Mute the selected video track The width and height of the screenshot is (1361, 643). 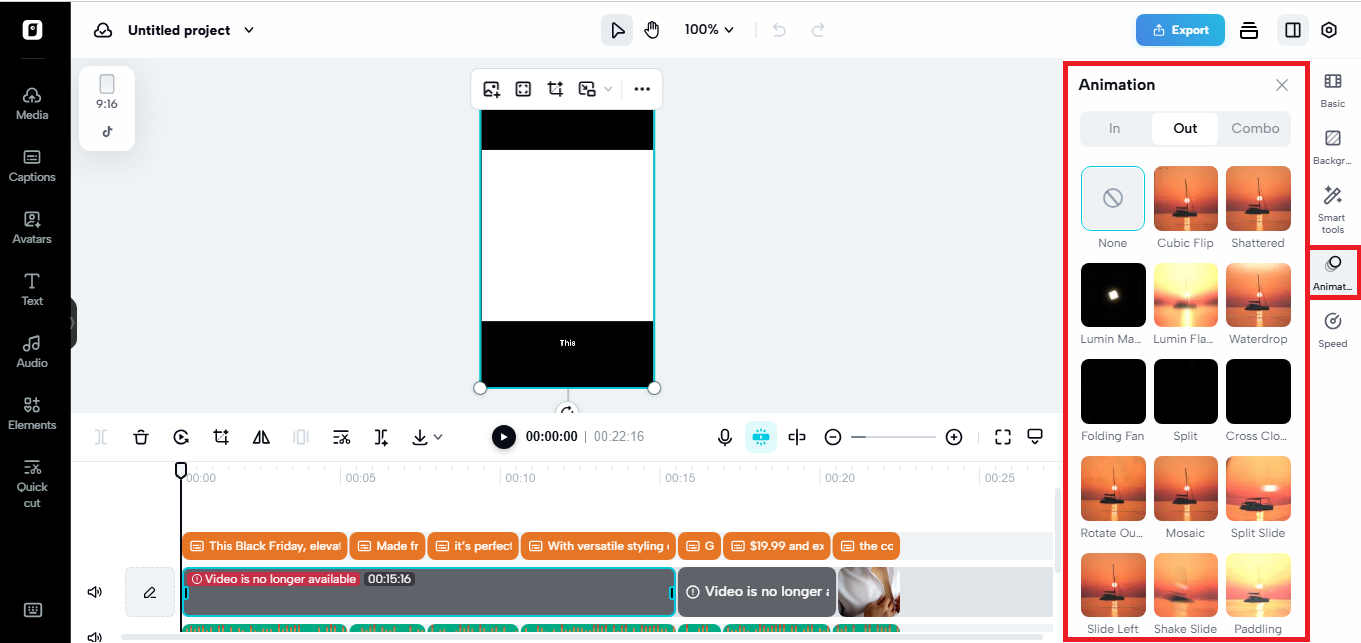tap(94, 592)
